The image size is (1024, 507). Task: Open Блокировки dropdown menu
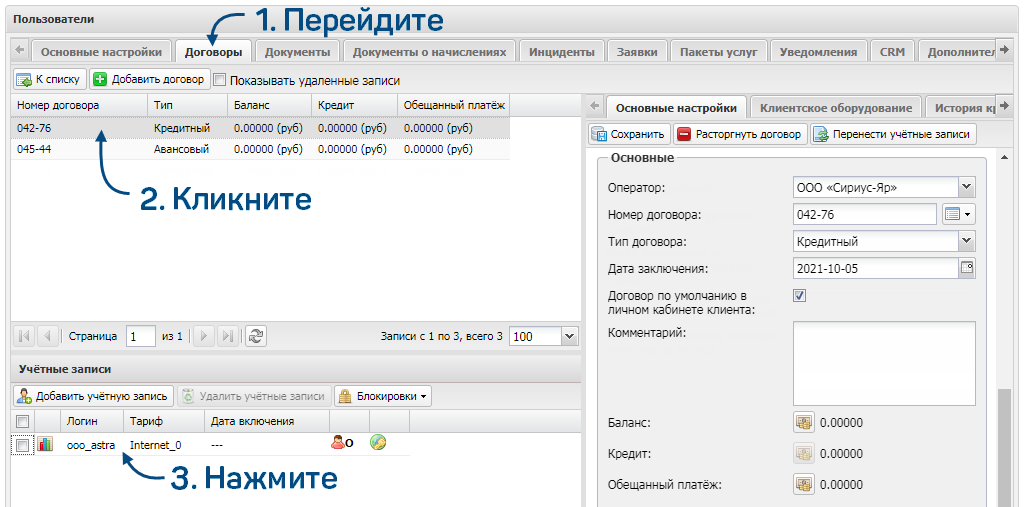coord(383,396)
